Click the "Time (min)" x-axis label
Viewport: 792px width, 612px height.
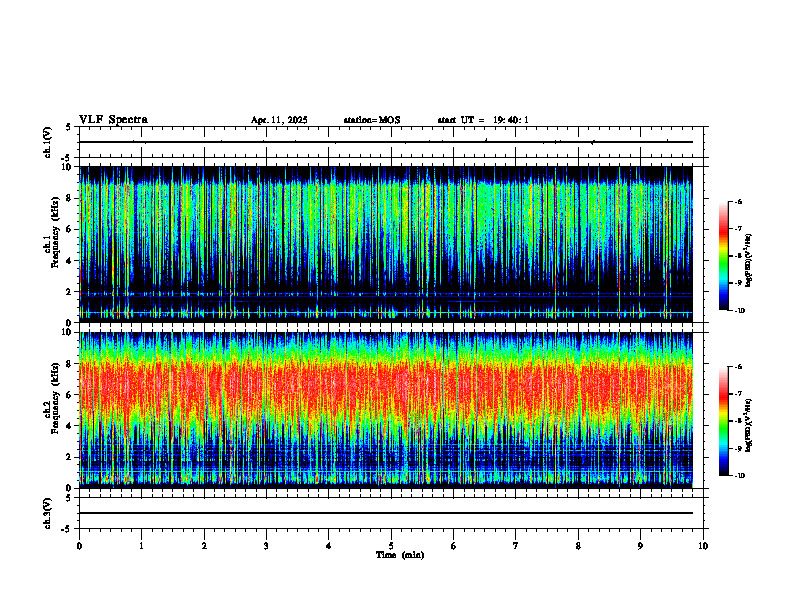[x=400, y=555]
